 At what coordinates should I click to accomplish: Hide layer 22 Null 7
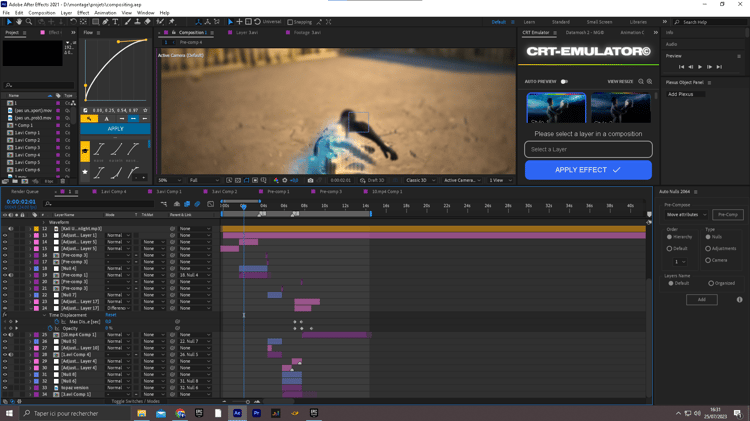click(5, 295)
